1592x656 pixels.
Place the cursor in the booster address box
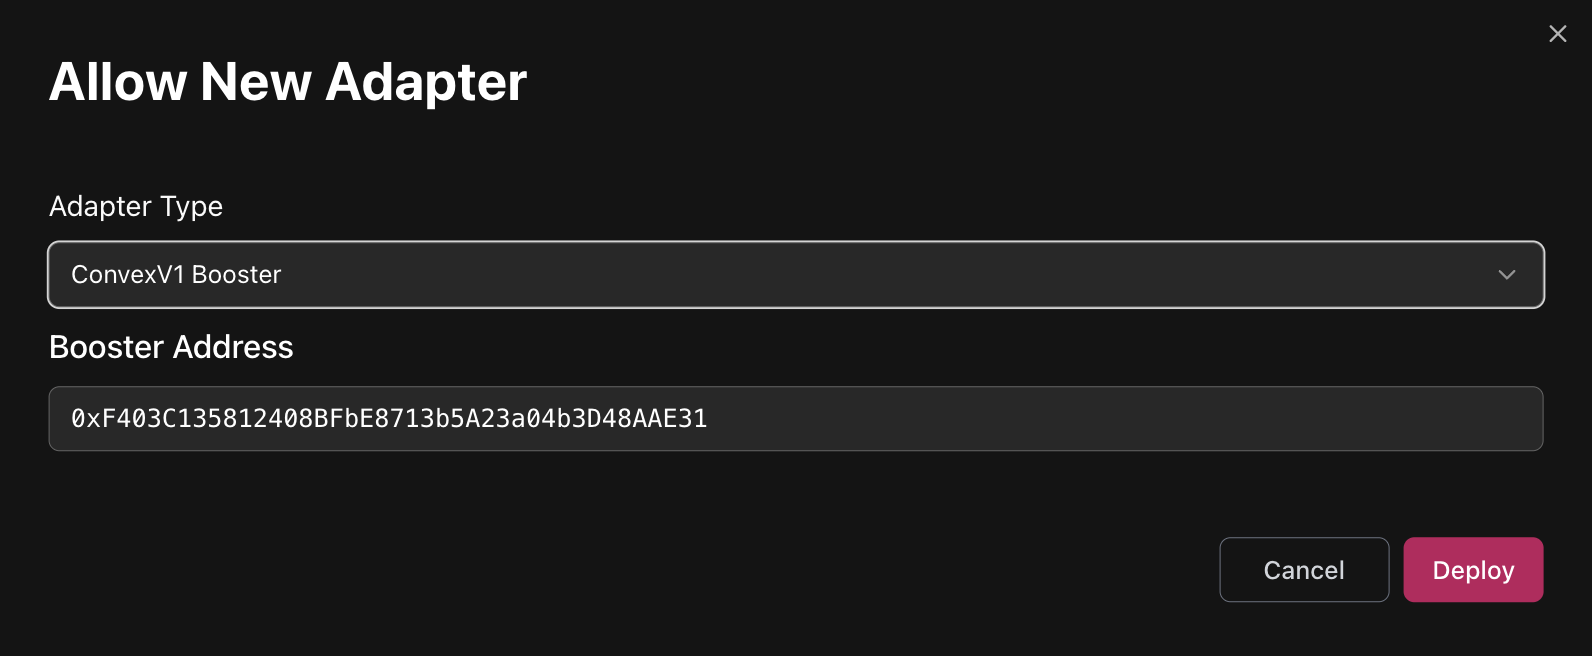[x=795, y=419]
